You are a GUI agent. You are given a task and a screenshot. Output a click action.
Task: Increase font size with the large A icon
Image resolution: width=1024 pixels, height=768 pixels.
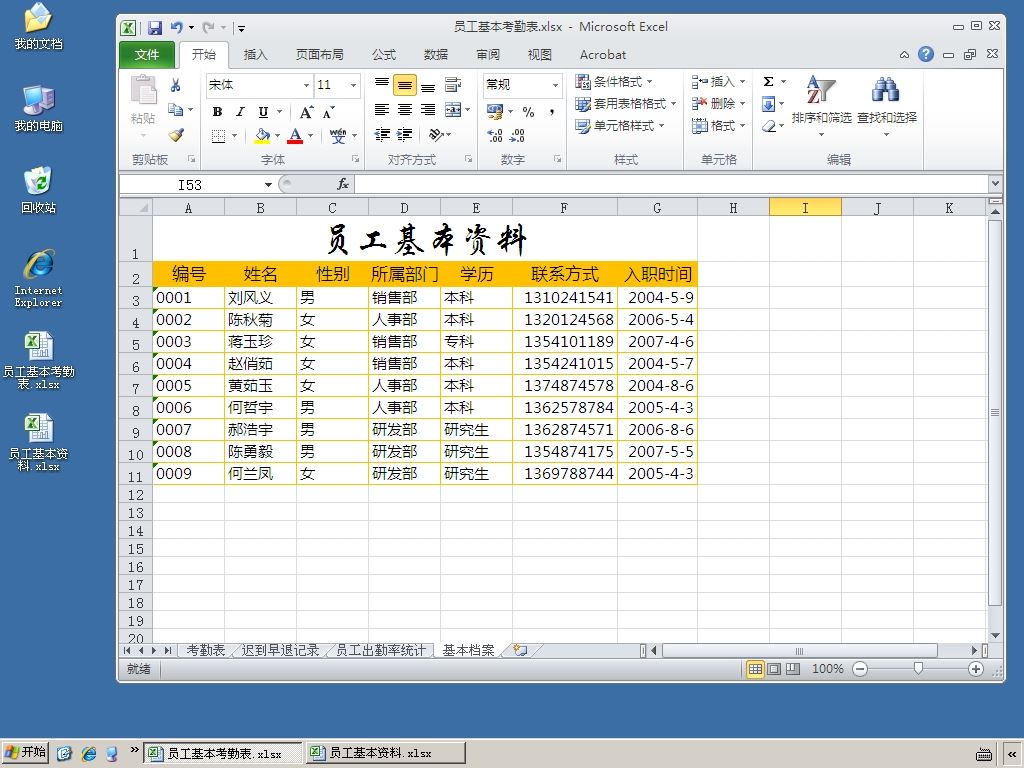[x=306, y=112]
